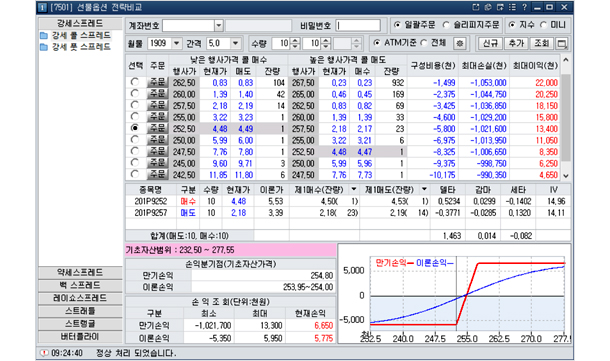Viewport: 610px width, 361px height.
Task: Click the 현재손익 value 6,650
Action: [x=323, y=326]
